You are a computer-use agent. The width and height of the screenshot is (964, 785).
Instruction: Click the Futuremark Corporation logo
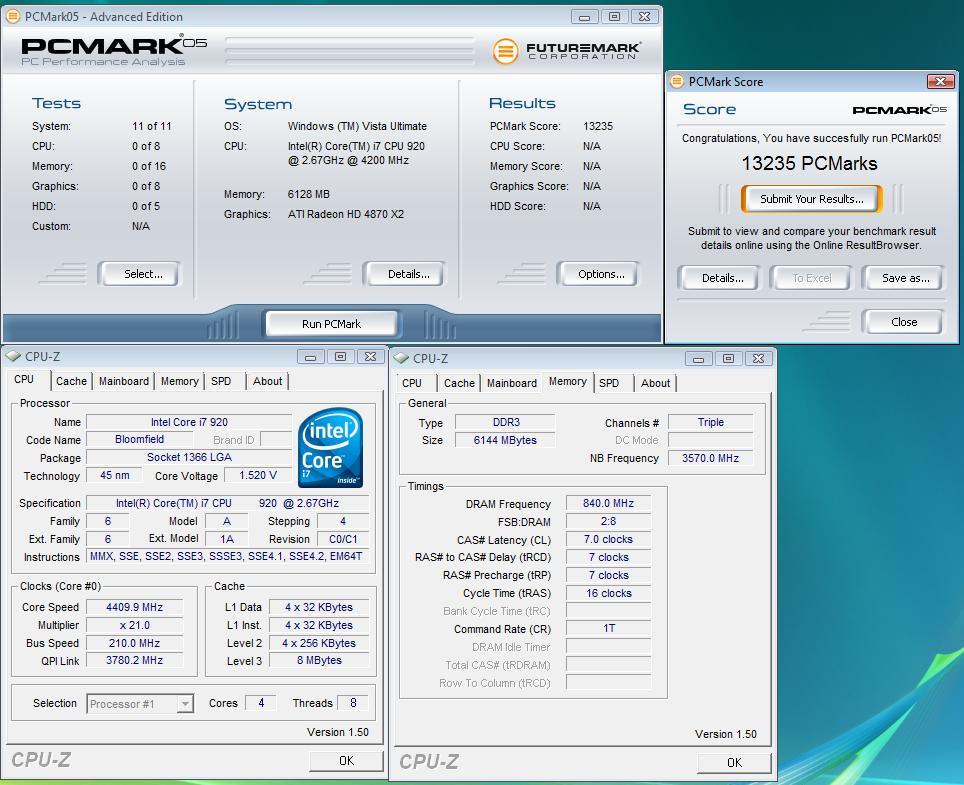(x=567, y=50)
